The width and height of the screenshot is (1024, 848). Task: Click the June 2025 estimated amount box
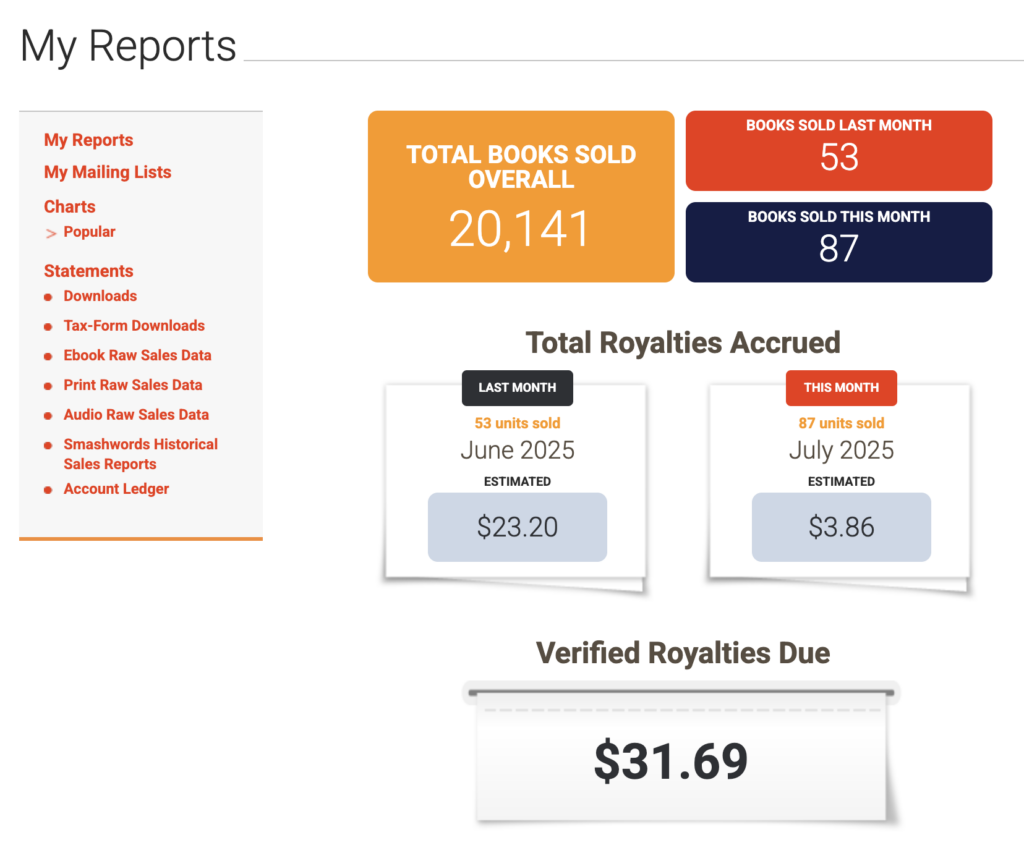click(517, 527)
